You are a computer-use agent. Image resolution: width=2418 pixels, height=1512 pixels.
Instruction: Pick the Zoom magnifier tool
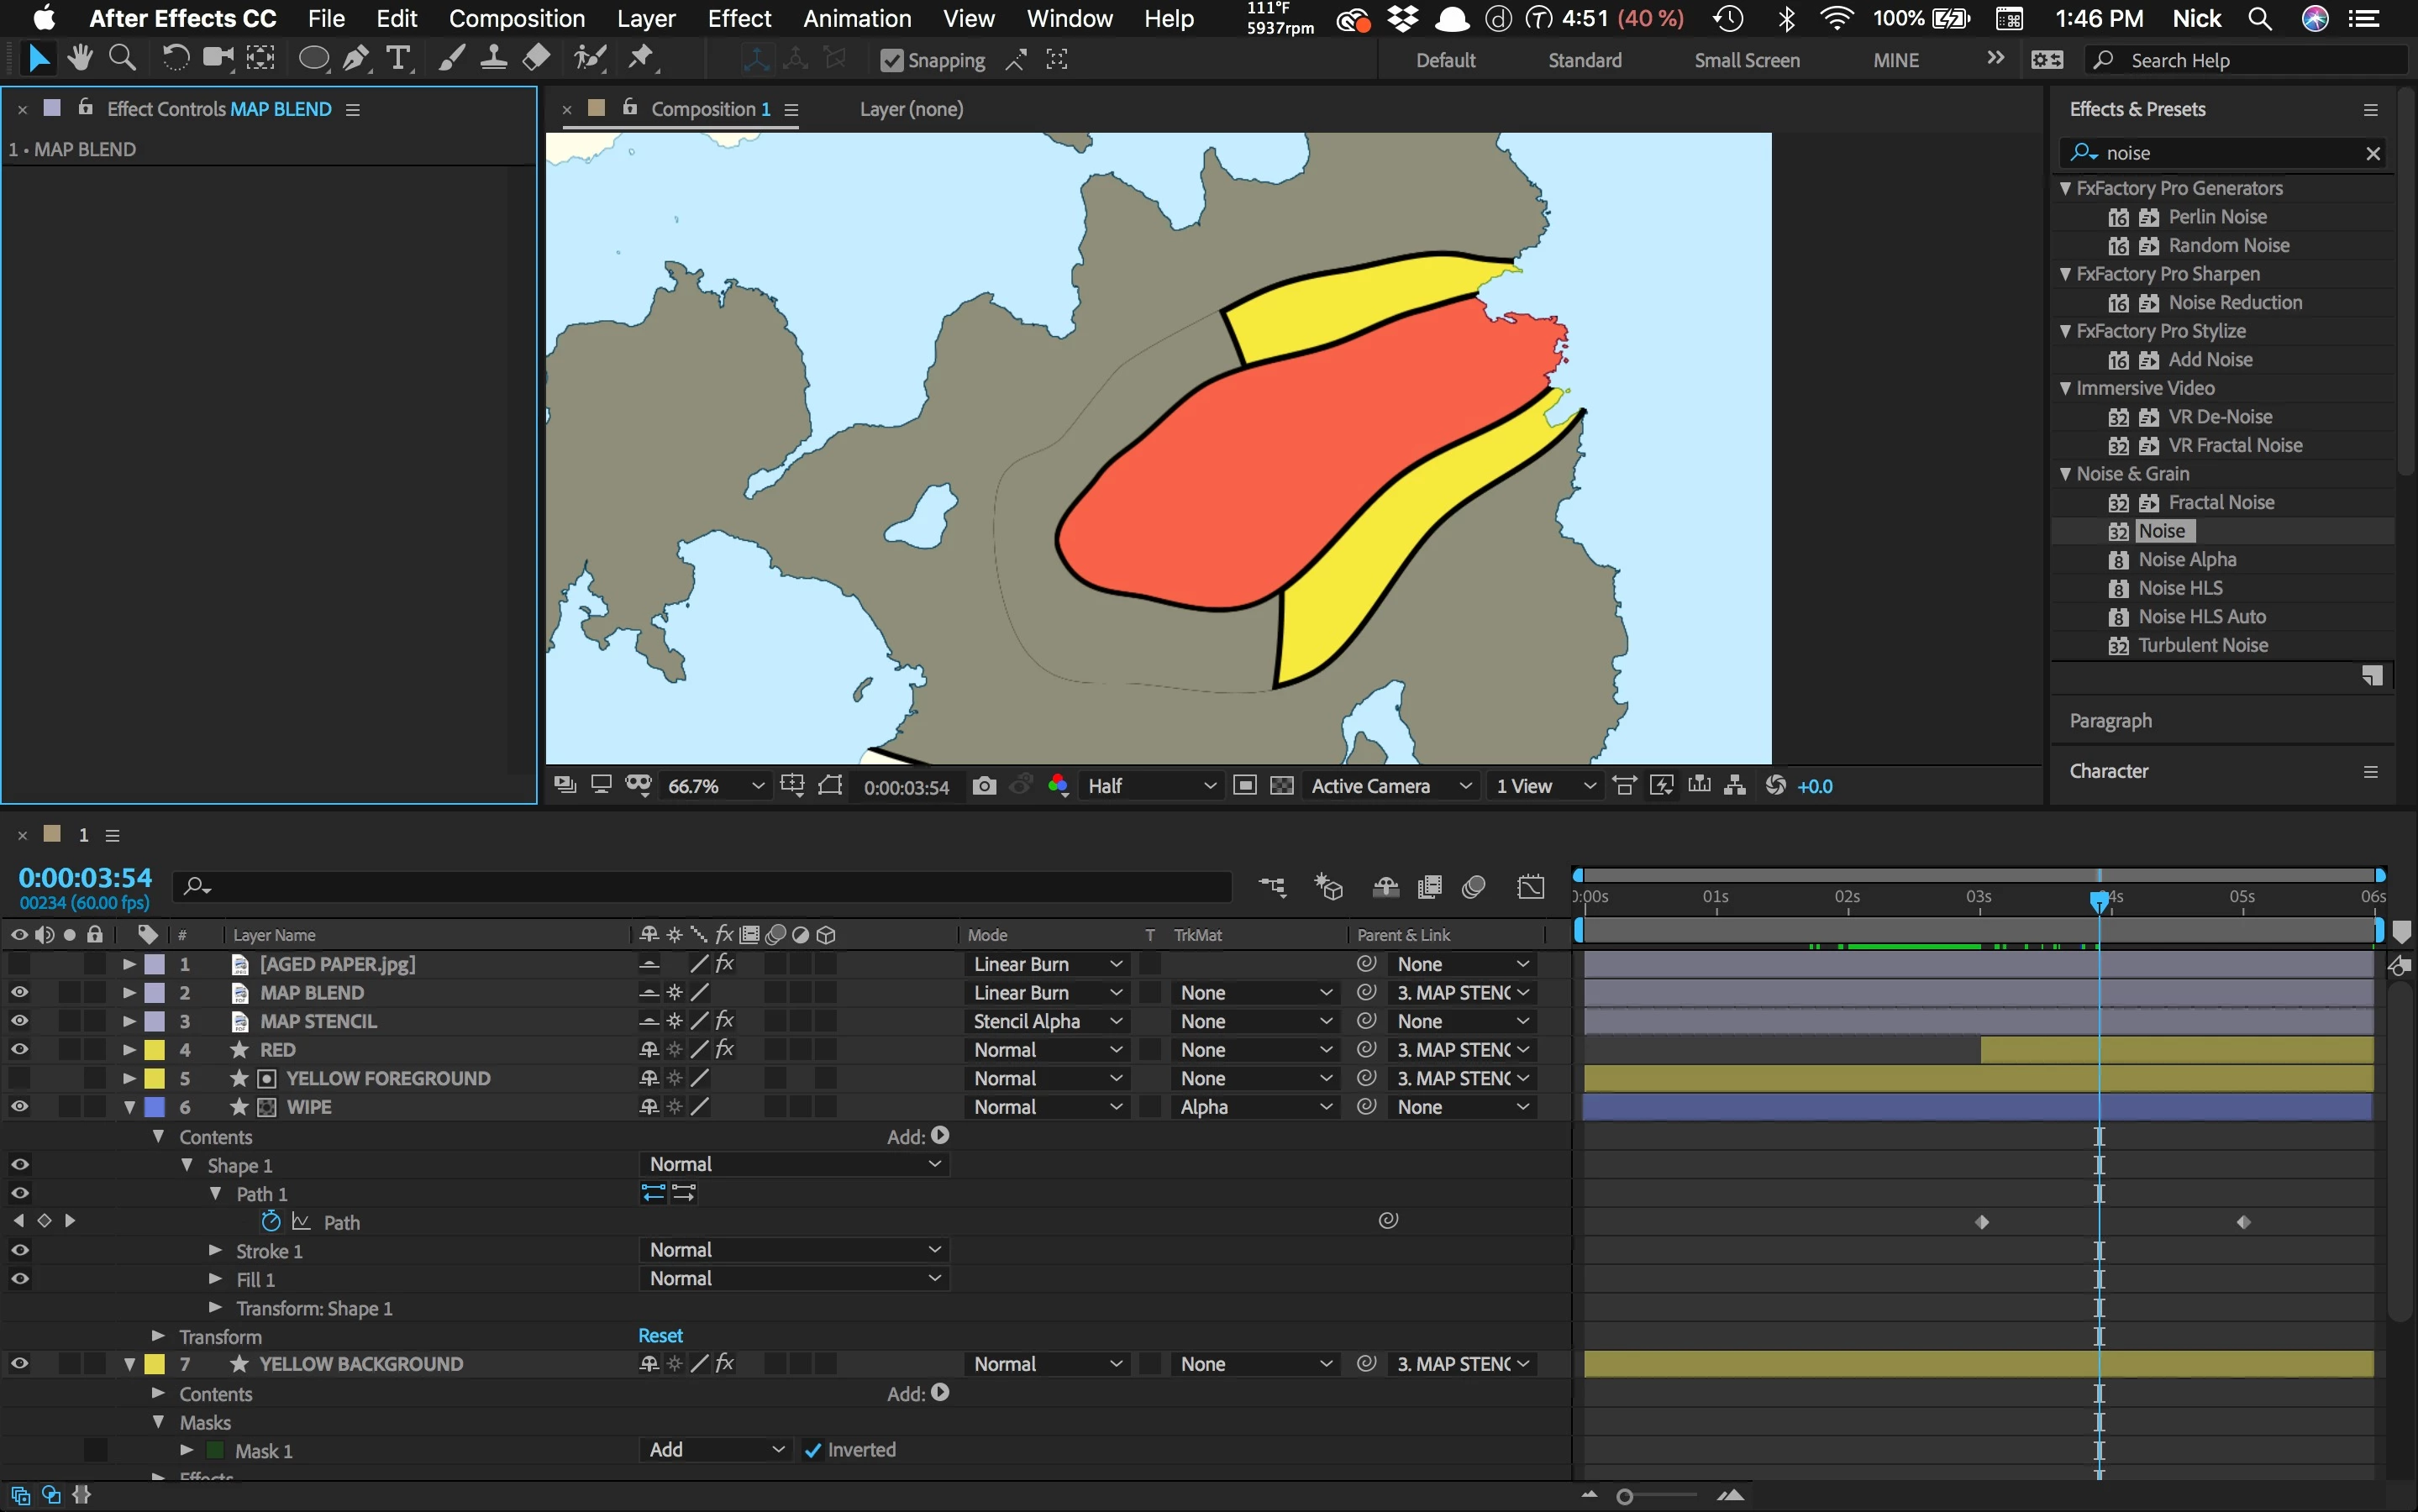tap(122, 59)
